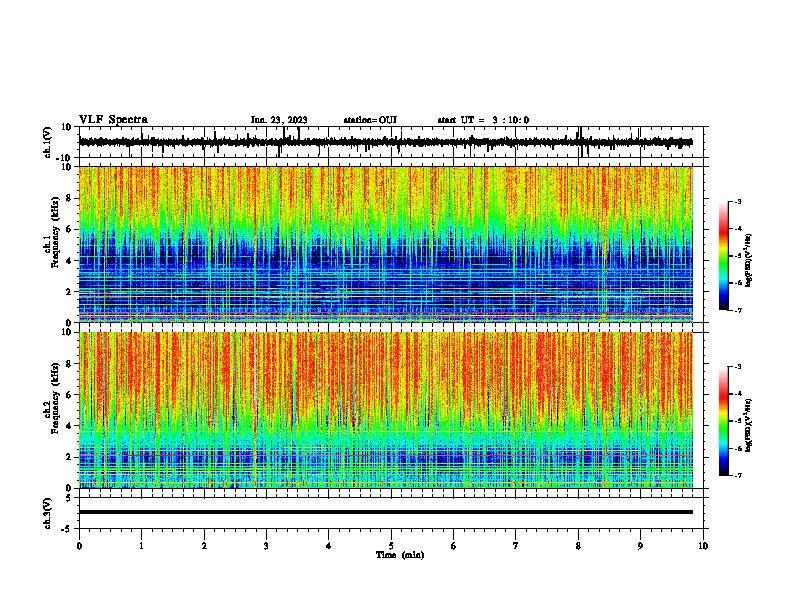Image resolution: width=792 pixels, height=612 pixels.
Task: Select the "start UT = 3 : 10: 0" text
Action: pyautogui.click(x=483, y=120)
